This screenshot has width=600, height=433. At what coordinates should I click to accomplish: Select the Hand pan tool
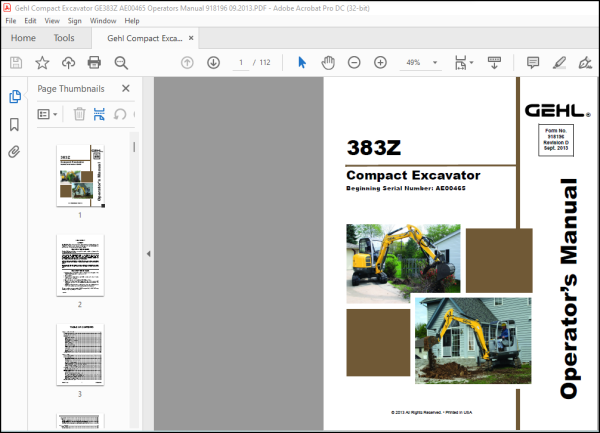click(328, 62)
